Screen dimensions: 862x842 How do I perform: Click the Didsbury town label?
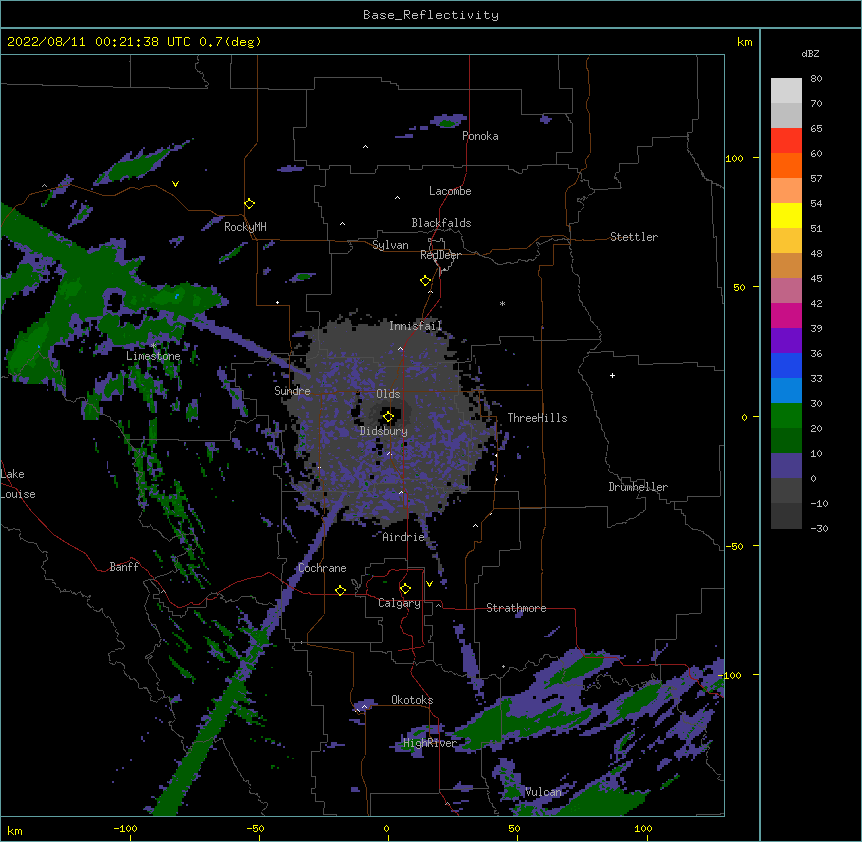click(x=384, y=431)
